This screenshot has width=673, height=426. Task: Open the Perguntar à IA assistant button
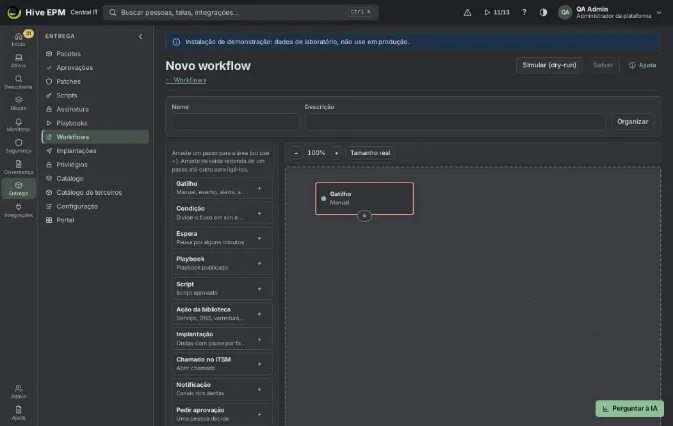(x=629, y=409)
